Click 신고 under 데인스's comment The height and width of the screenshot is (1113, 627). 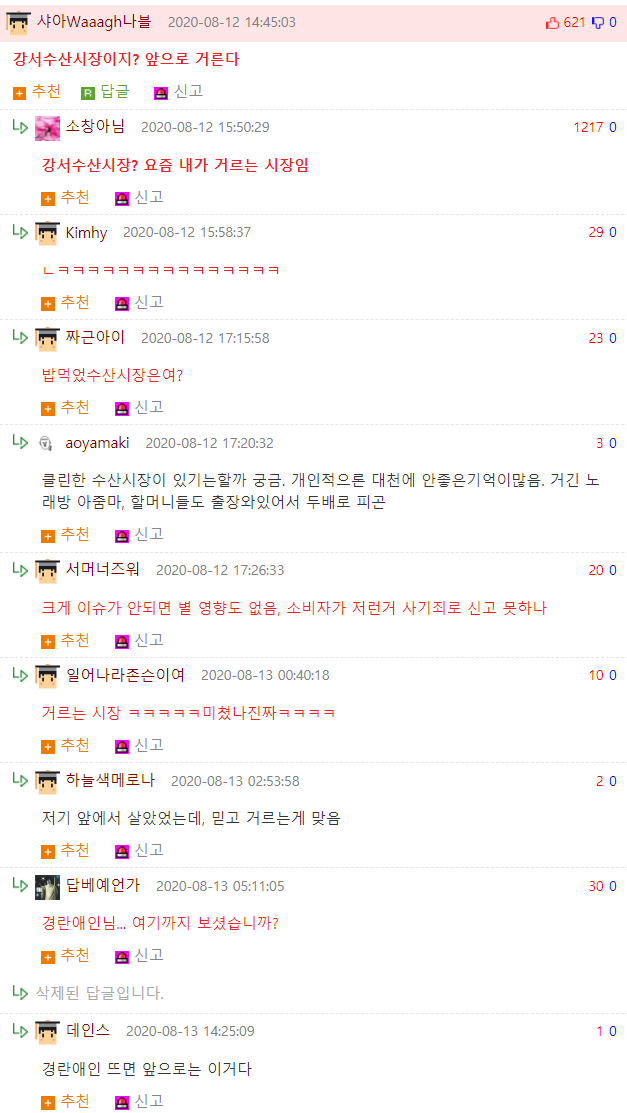coord(139,1102)
